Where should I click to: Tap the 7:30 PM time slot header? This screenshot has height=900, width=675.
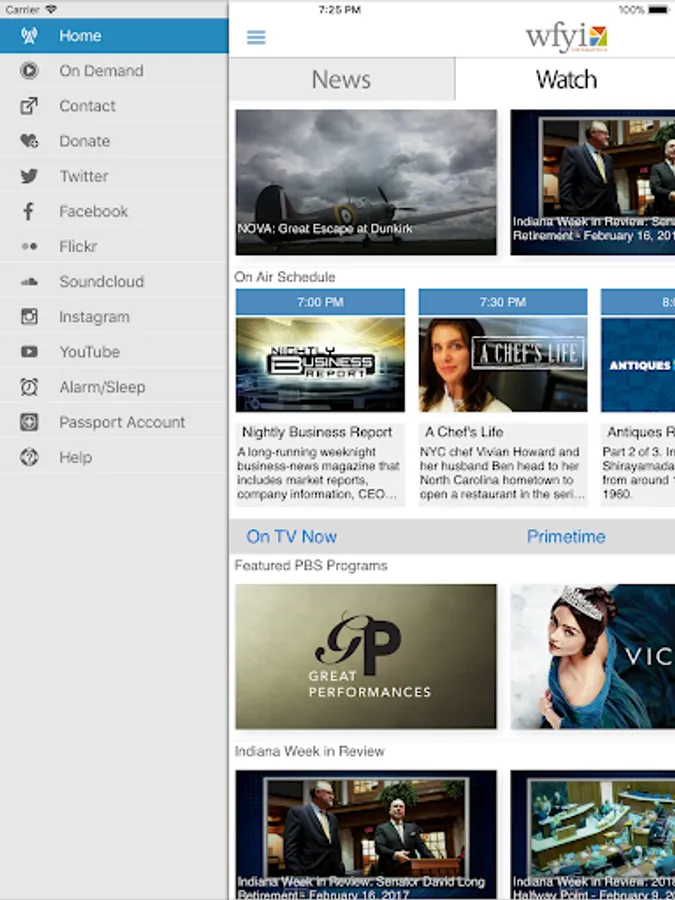[x=503, y=302]
